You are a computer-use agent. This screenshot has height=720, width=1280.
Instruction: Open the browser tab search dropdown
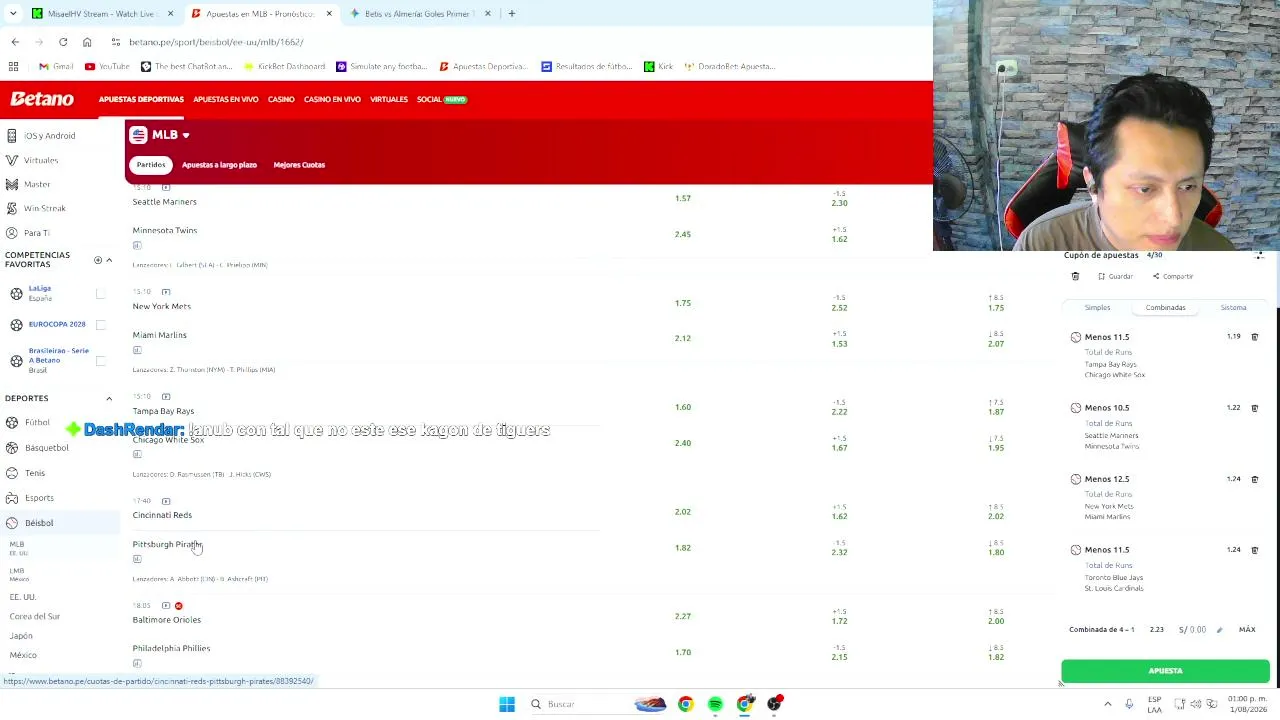point(13,14)
